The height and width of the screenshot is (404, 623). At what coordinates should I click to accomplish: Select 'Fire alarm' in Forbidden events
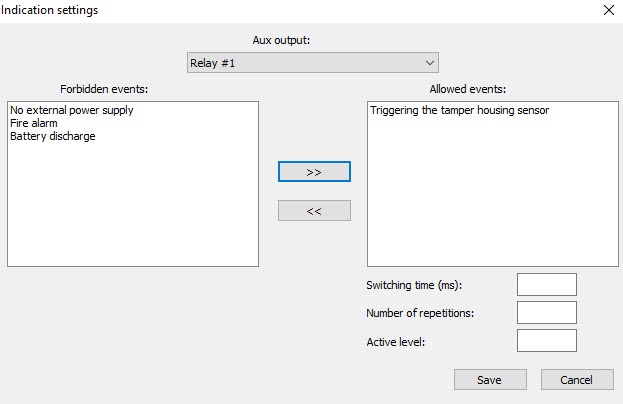(34, 123)
